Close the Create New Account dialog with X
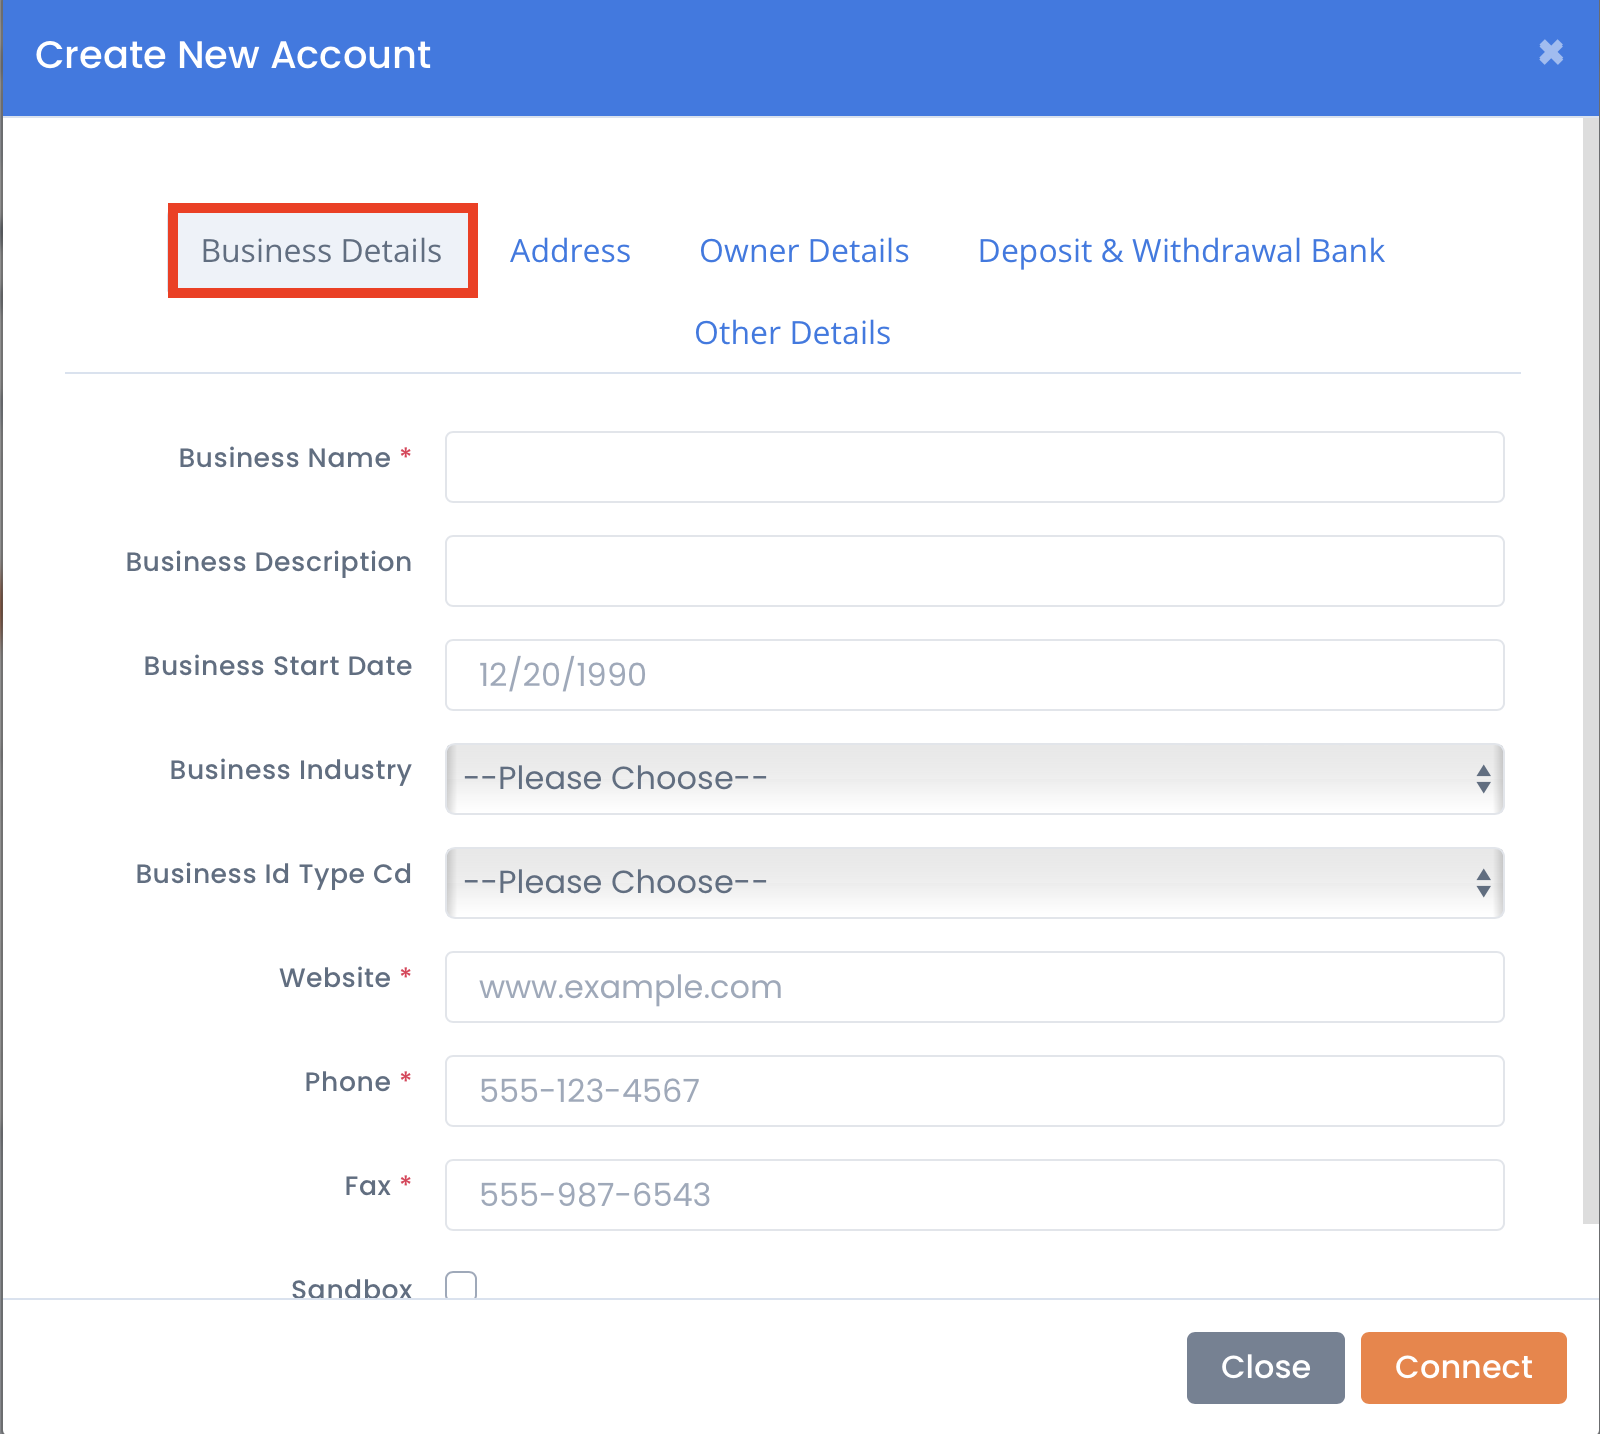1600x1434 pixels. tap(1551, 52)
